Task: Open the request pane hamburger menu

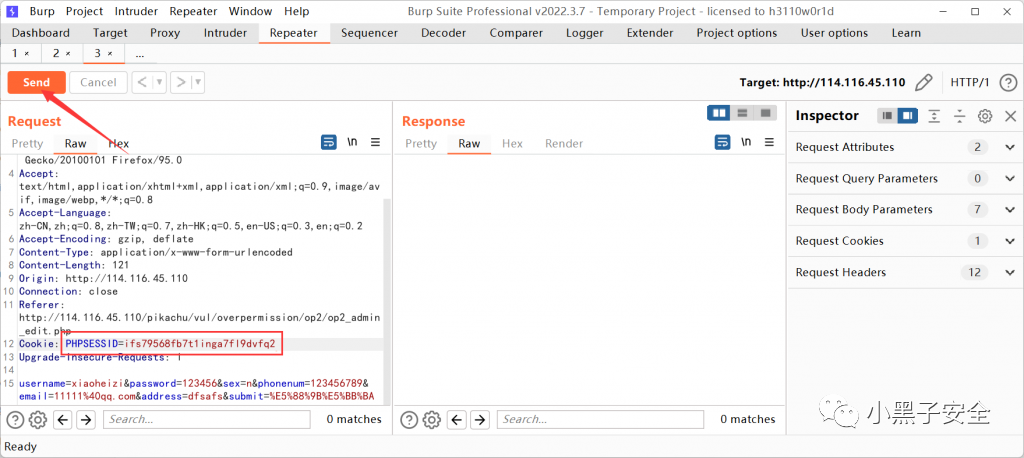Action: tap(376, 143)
